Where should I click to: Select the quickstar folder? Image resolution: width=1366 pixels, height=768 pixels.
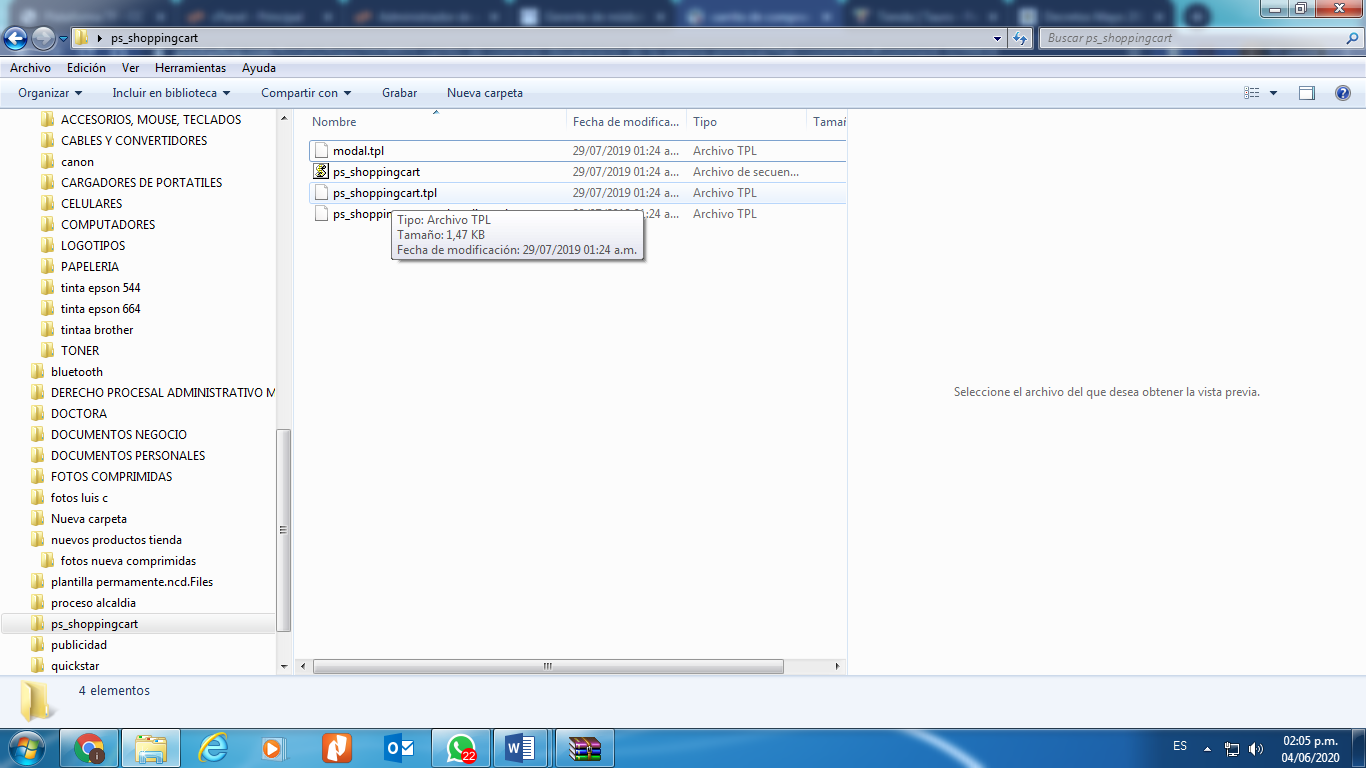[x=75, y=666]
